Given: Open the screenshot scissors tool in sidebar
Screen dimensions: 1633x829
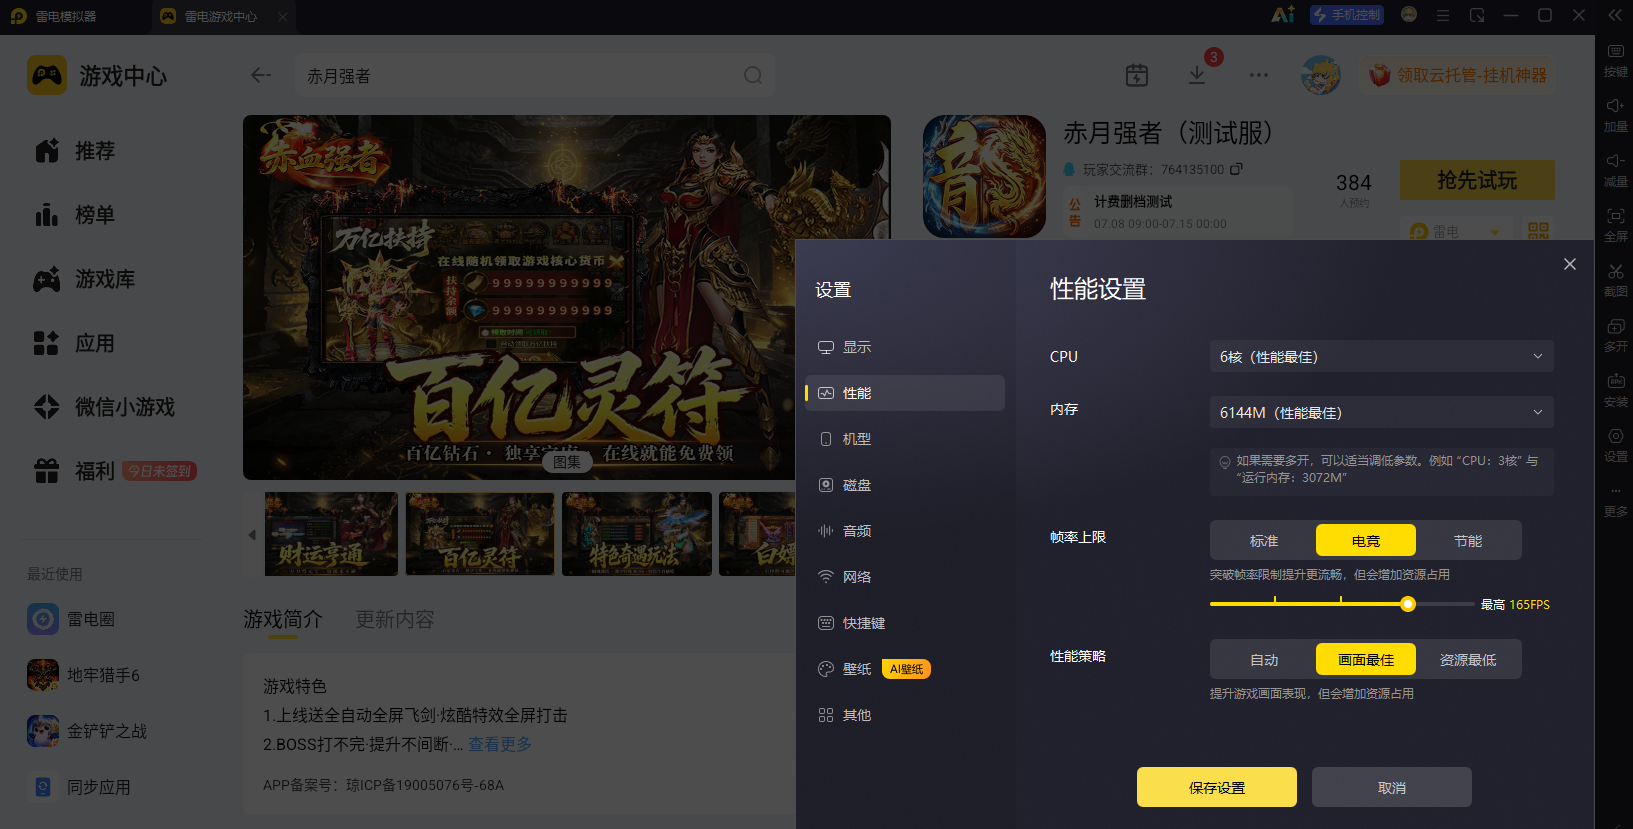Looking at the screenshot, I should pos(1615,279).
